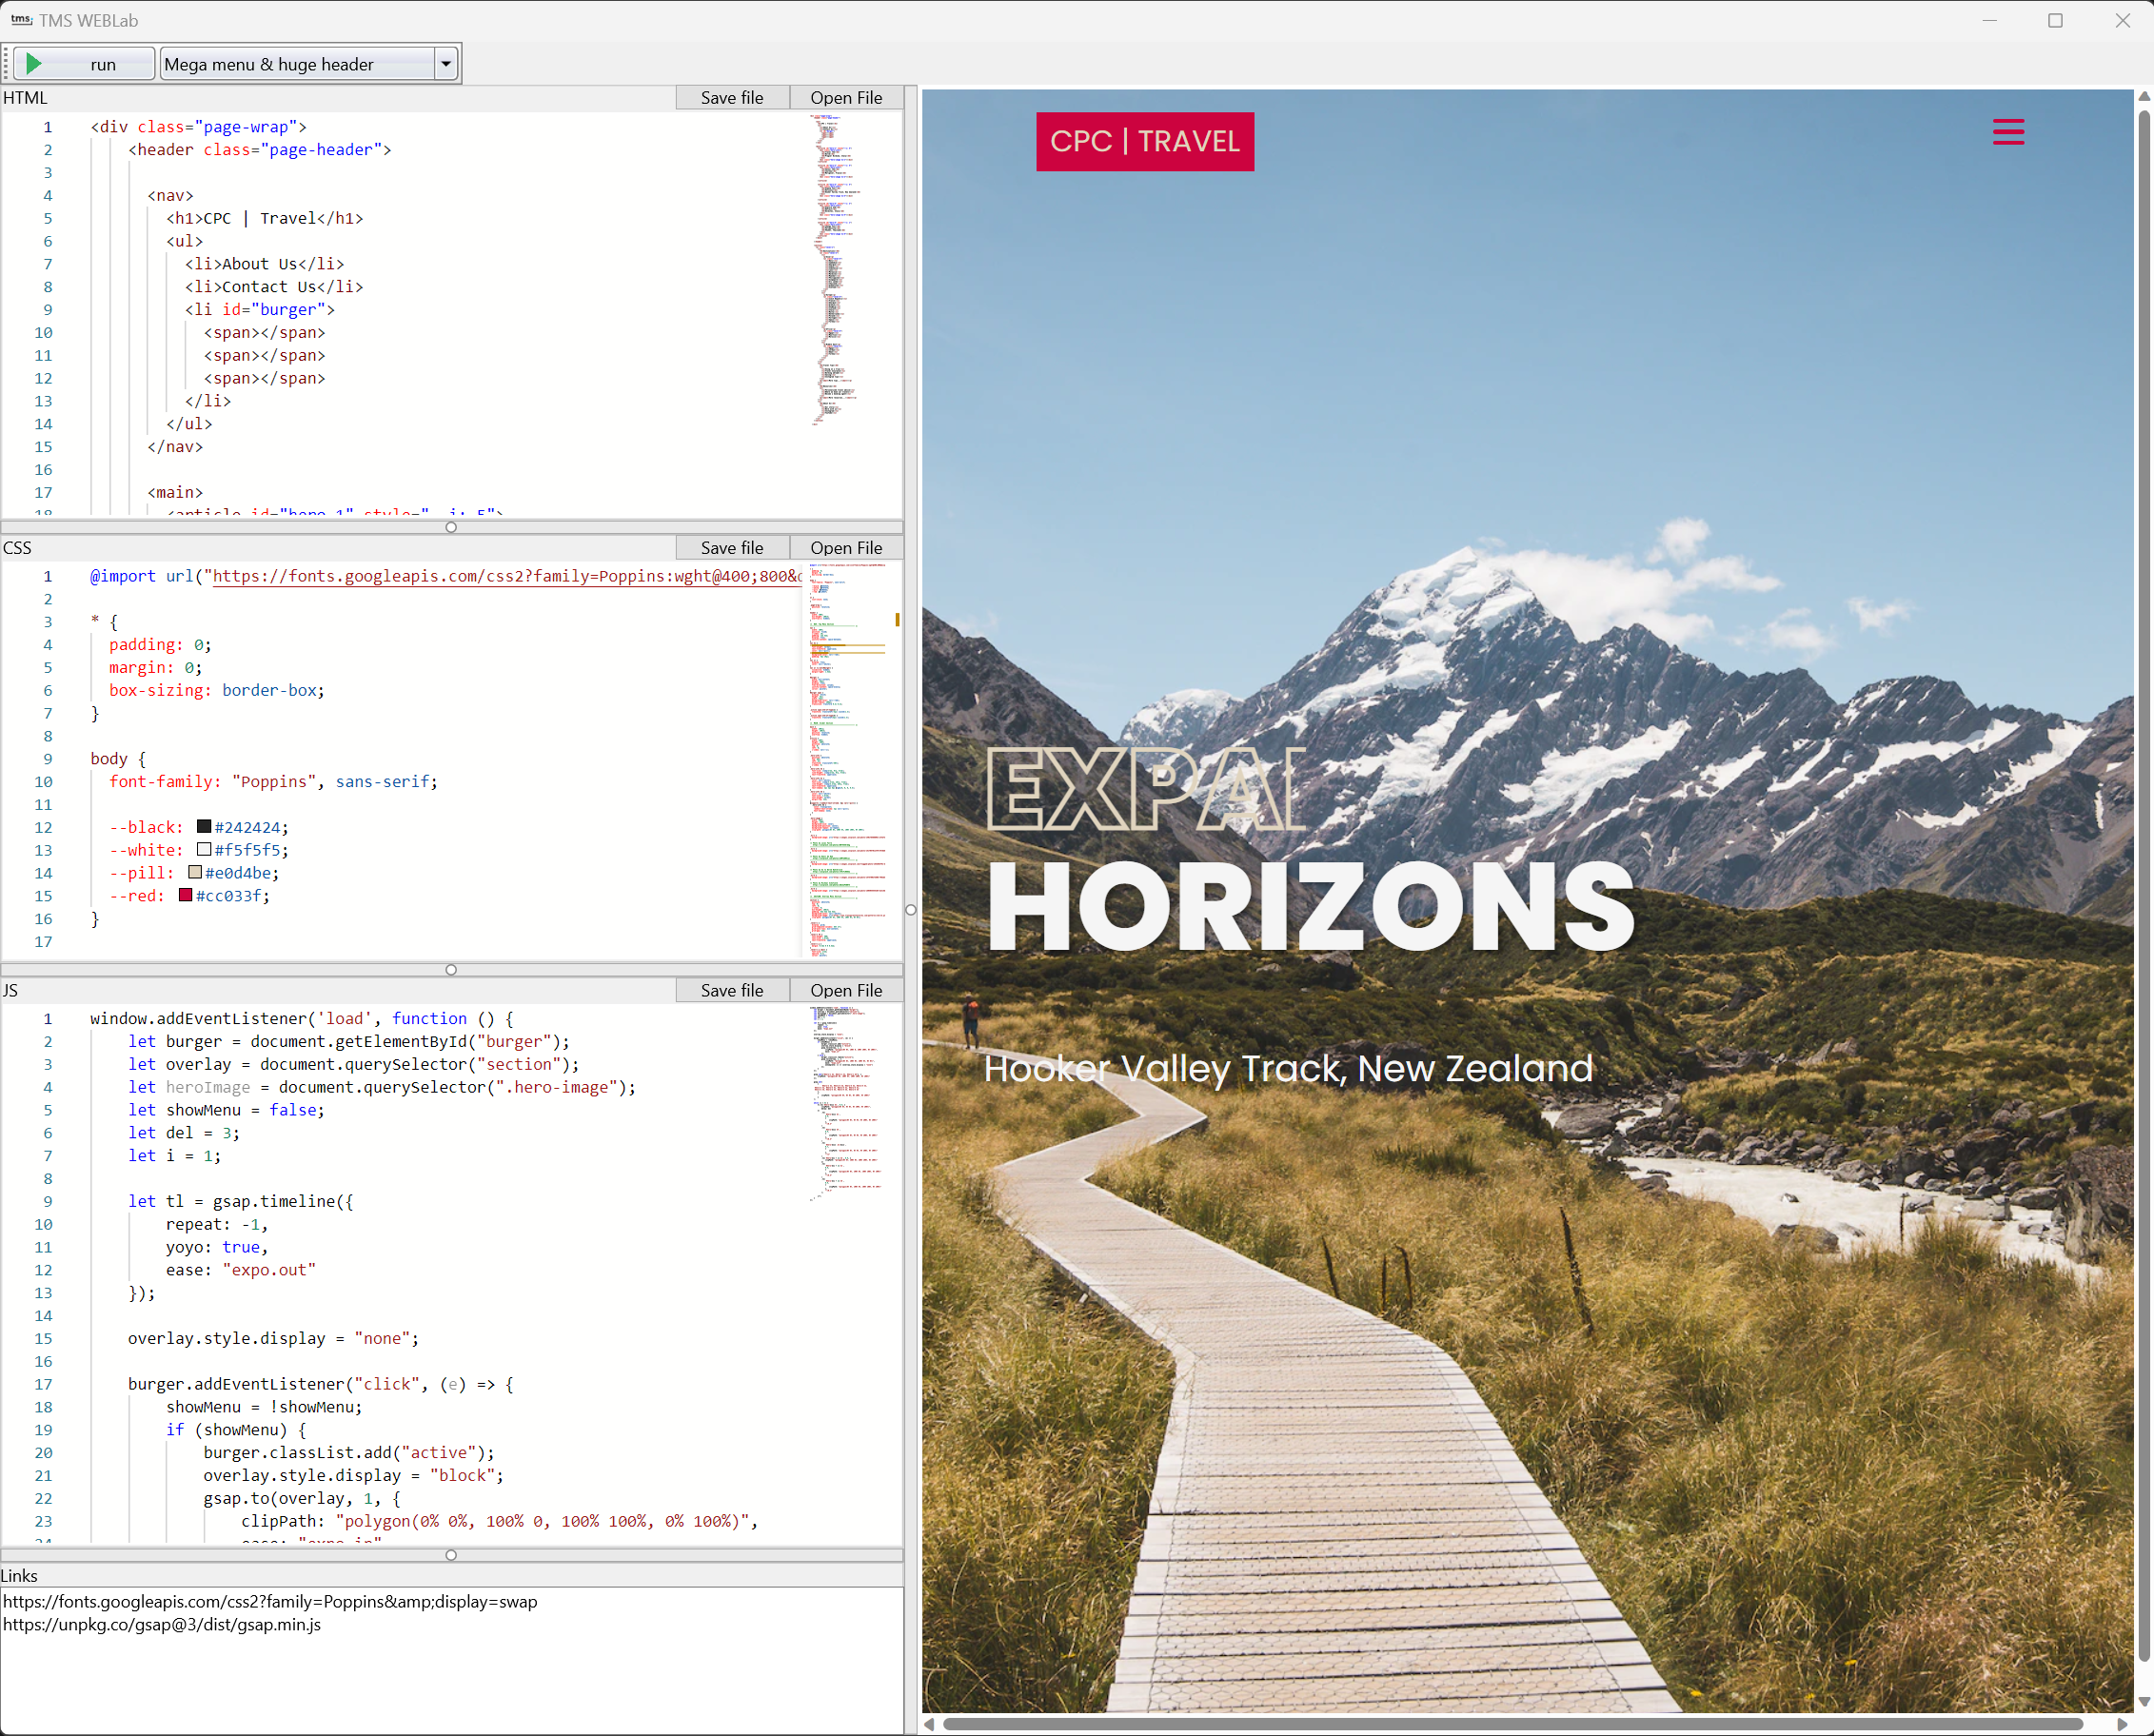Screen dimensions: 2154x1736
Task: Click the Google Fonts import URL in CSS
Action: [x=507, y=576]
